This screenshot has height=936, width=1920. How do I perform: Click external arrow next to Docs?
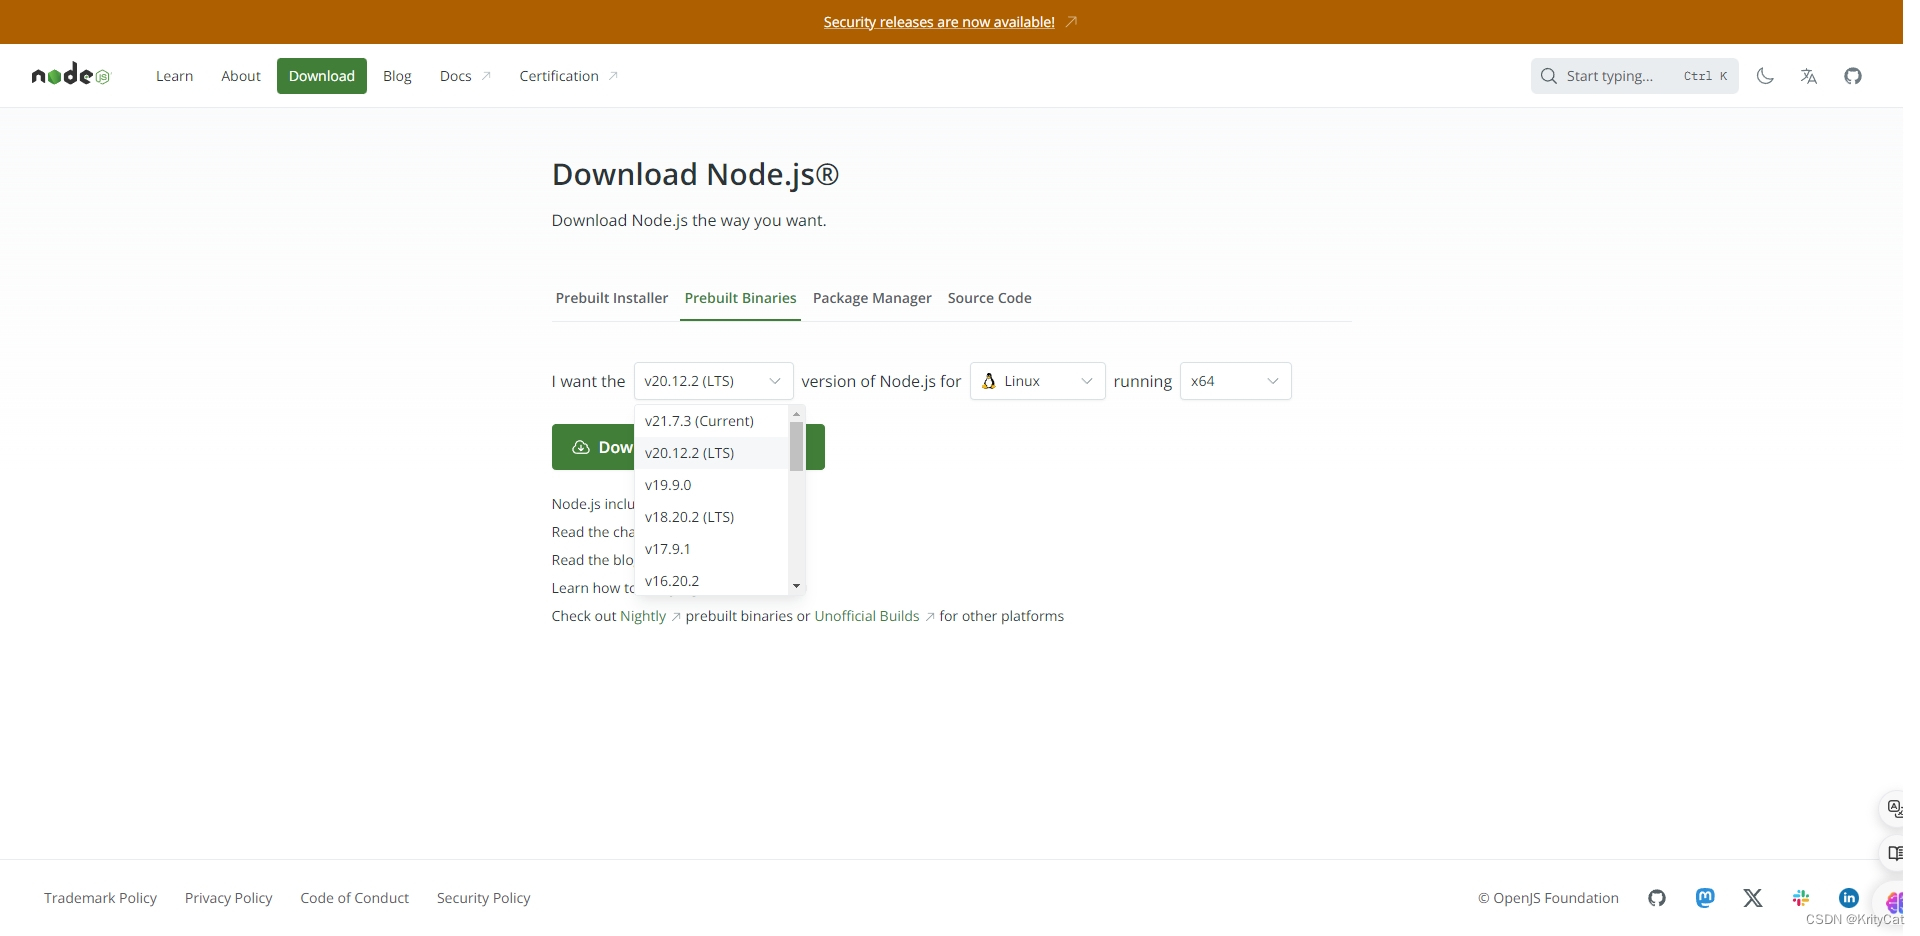pyautogui.click(x=486, y=76)
